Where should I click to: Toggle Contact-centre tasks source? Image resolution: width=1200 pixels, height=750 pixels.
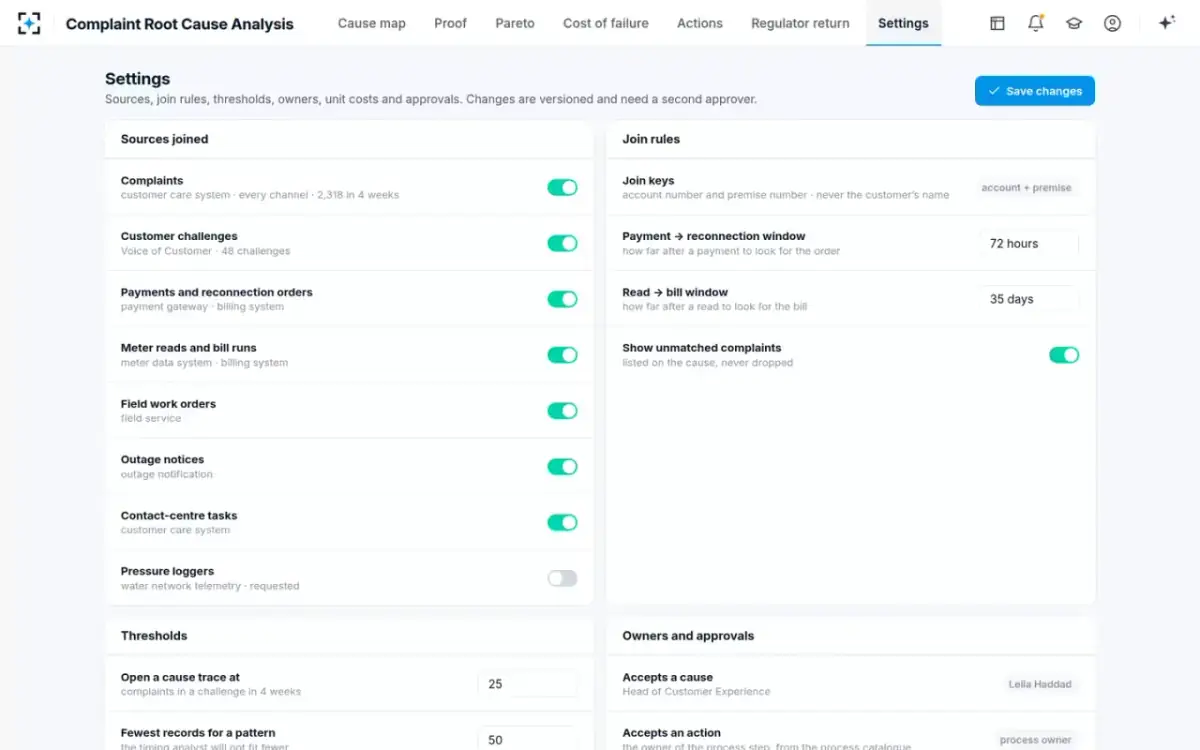[x=562, y=522]
